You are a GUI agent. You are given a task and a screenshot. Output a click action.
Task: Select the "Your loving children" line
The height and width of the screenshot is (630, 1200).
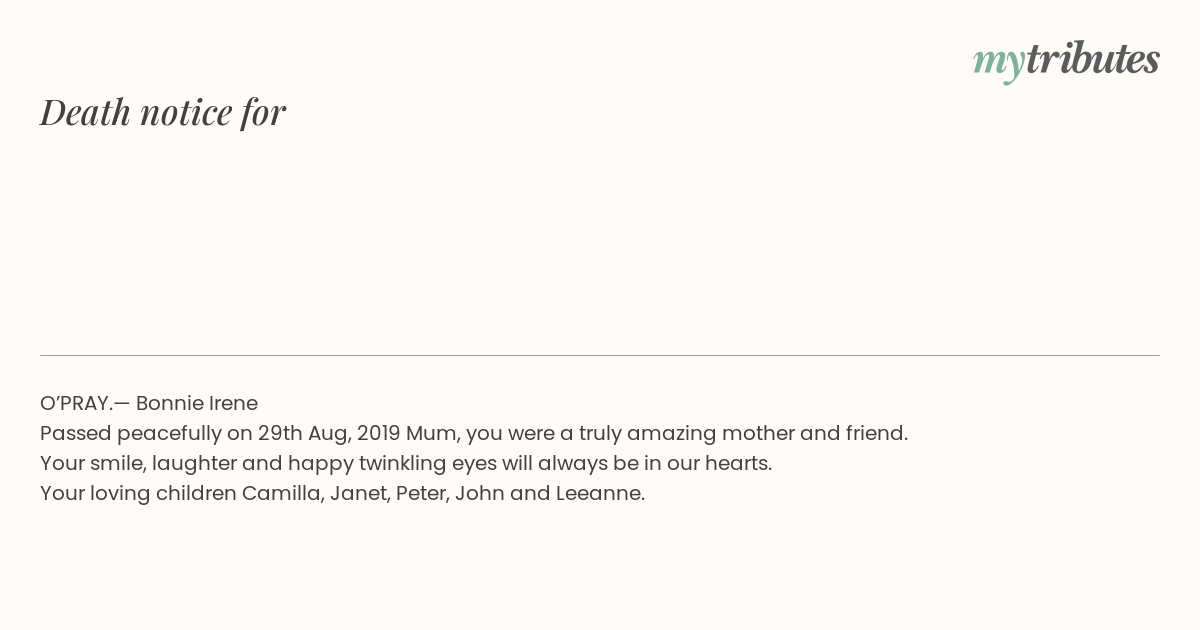pos(343,493)
